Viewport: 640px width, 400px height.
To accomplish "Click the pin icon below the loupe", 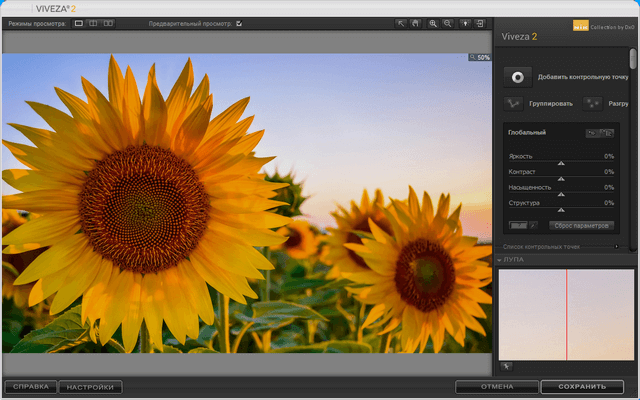I will (x=506, y=367).
